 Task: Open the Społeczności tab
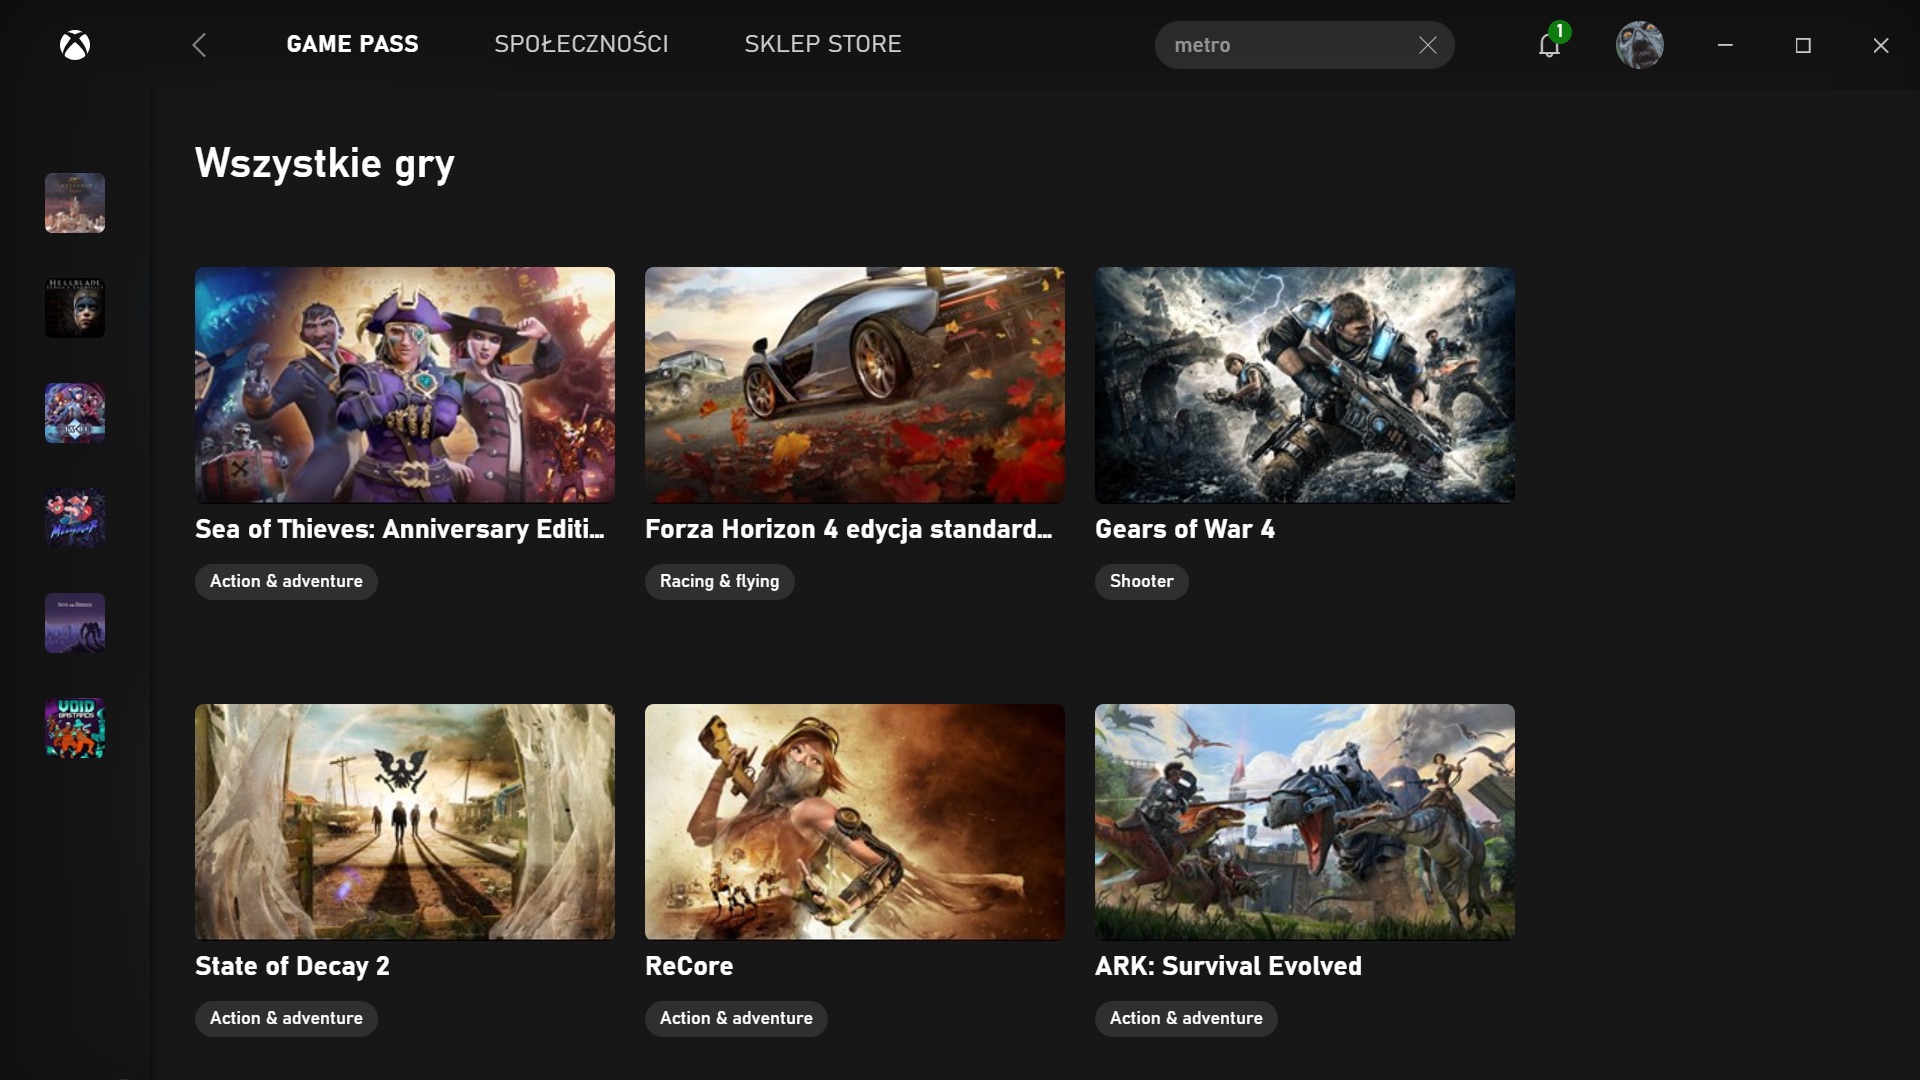click(581, 44)
